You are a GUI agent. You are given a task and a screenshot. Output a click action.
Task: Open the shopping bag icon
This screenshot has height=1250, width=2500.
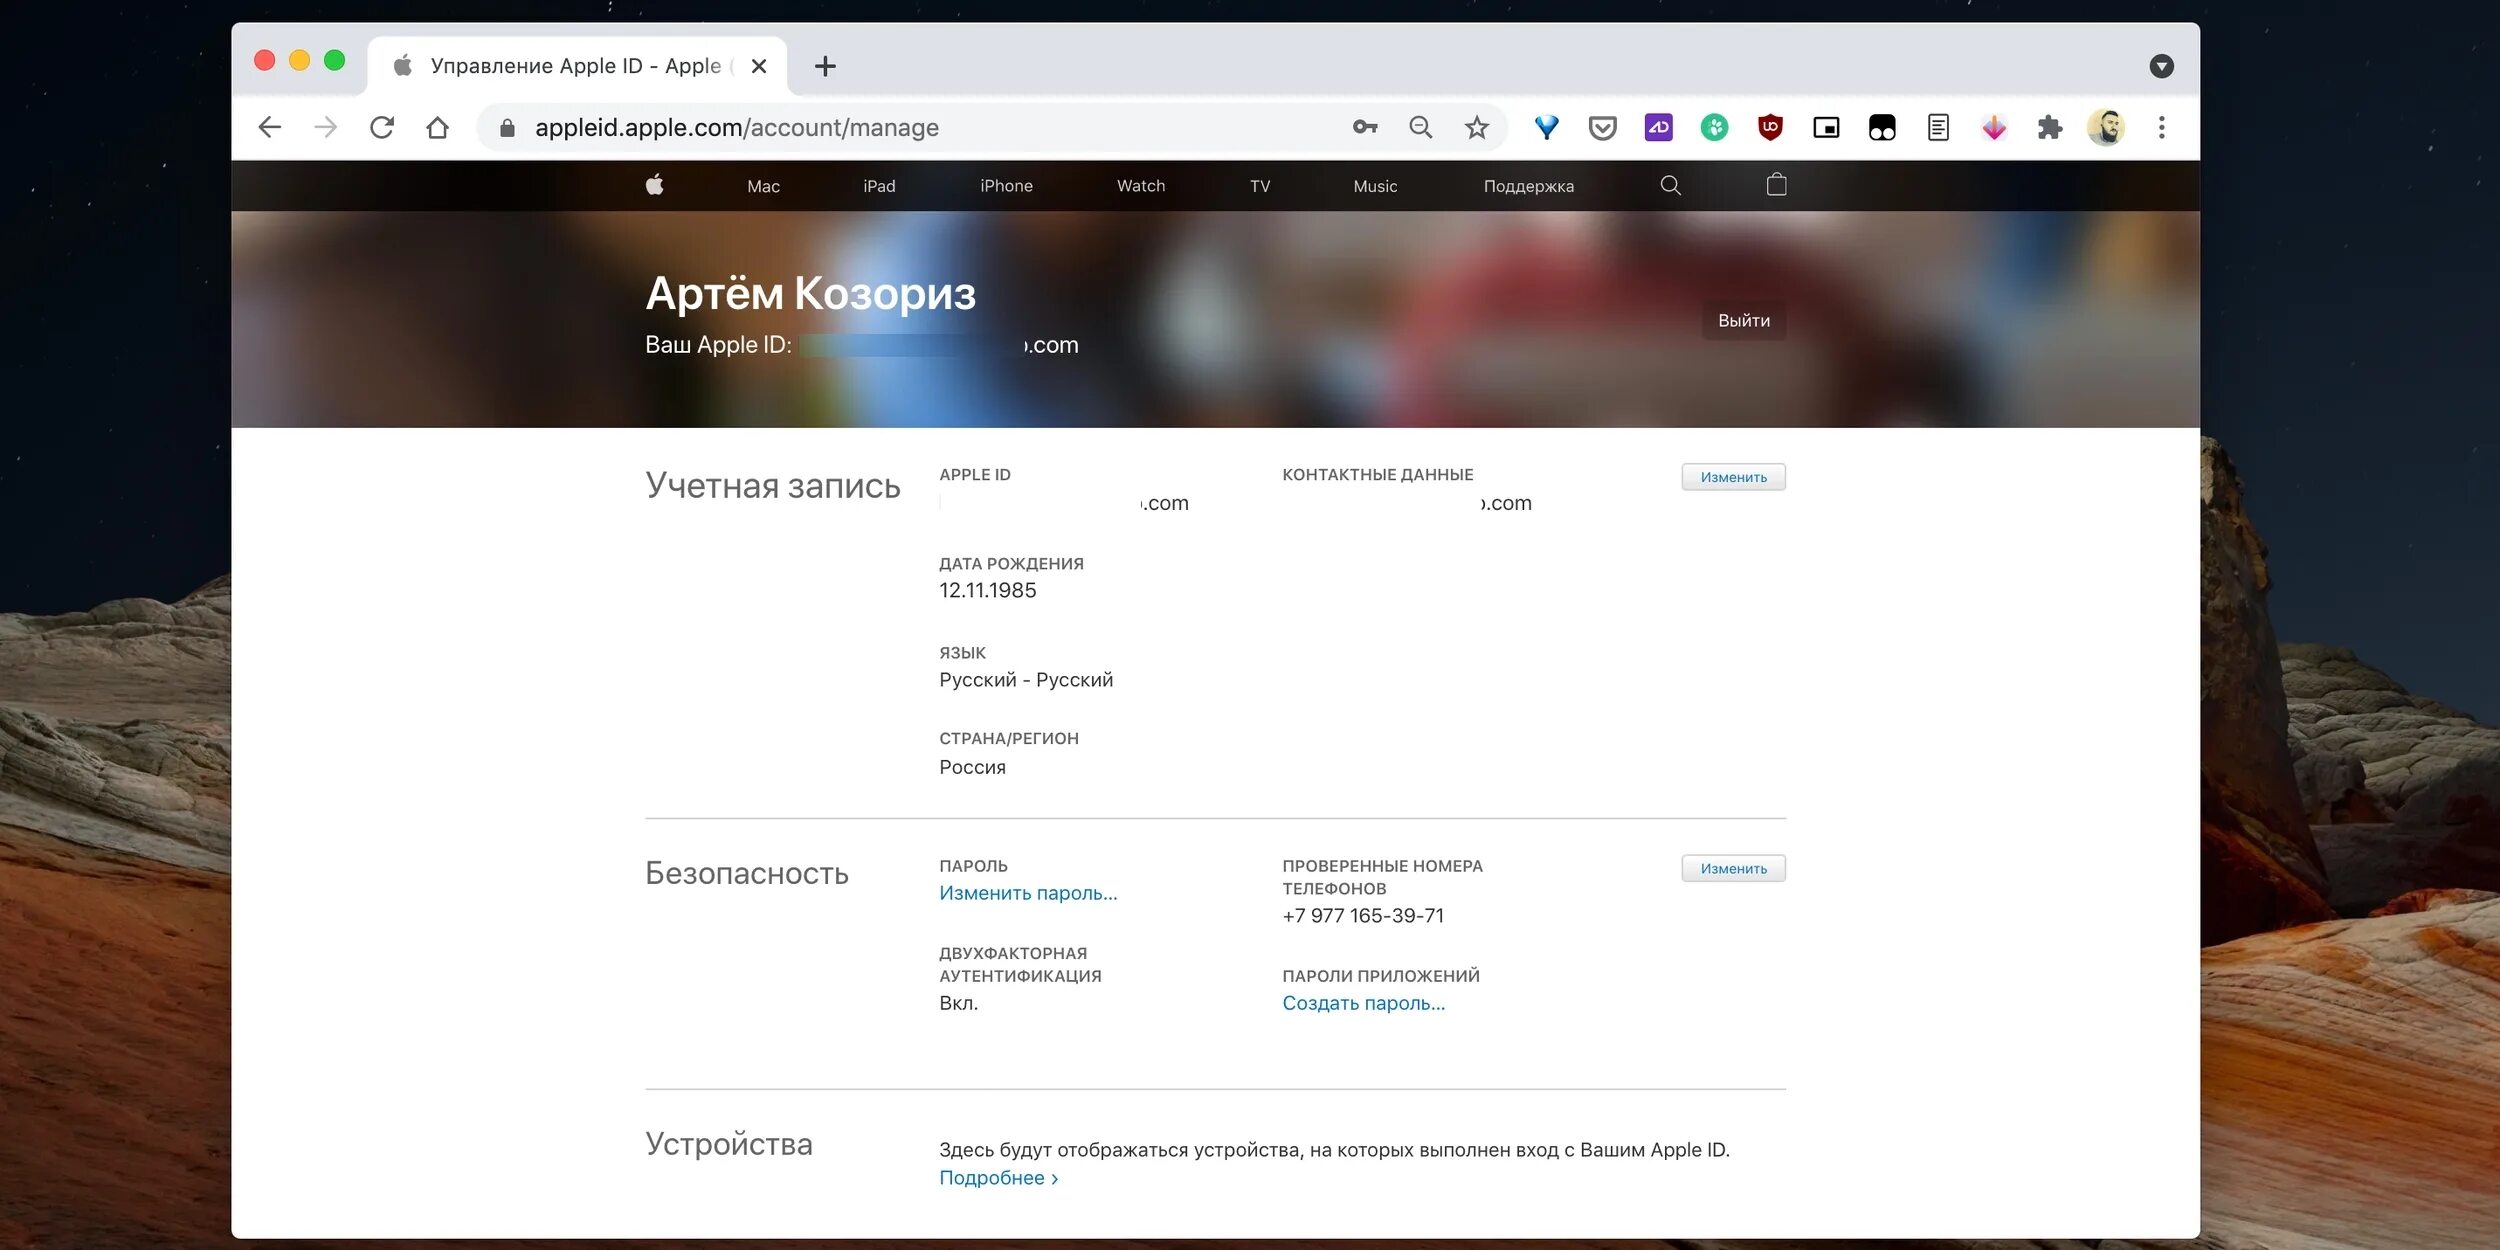click(x=1776, y=185)
